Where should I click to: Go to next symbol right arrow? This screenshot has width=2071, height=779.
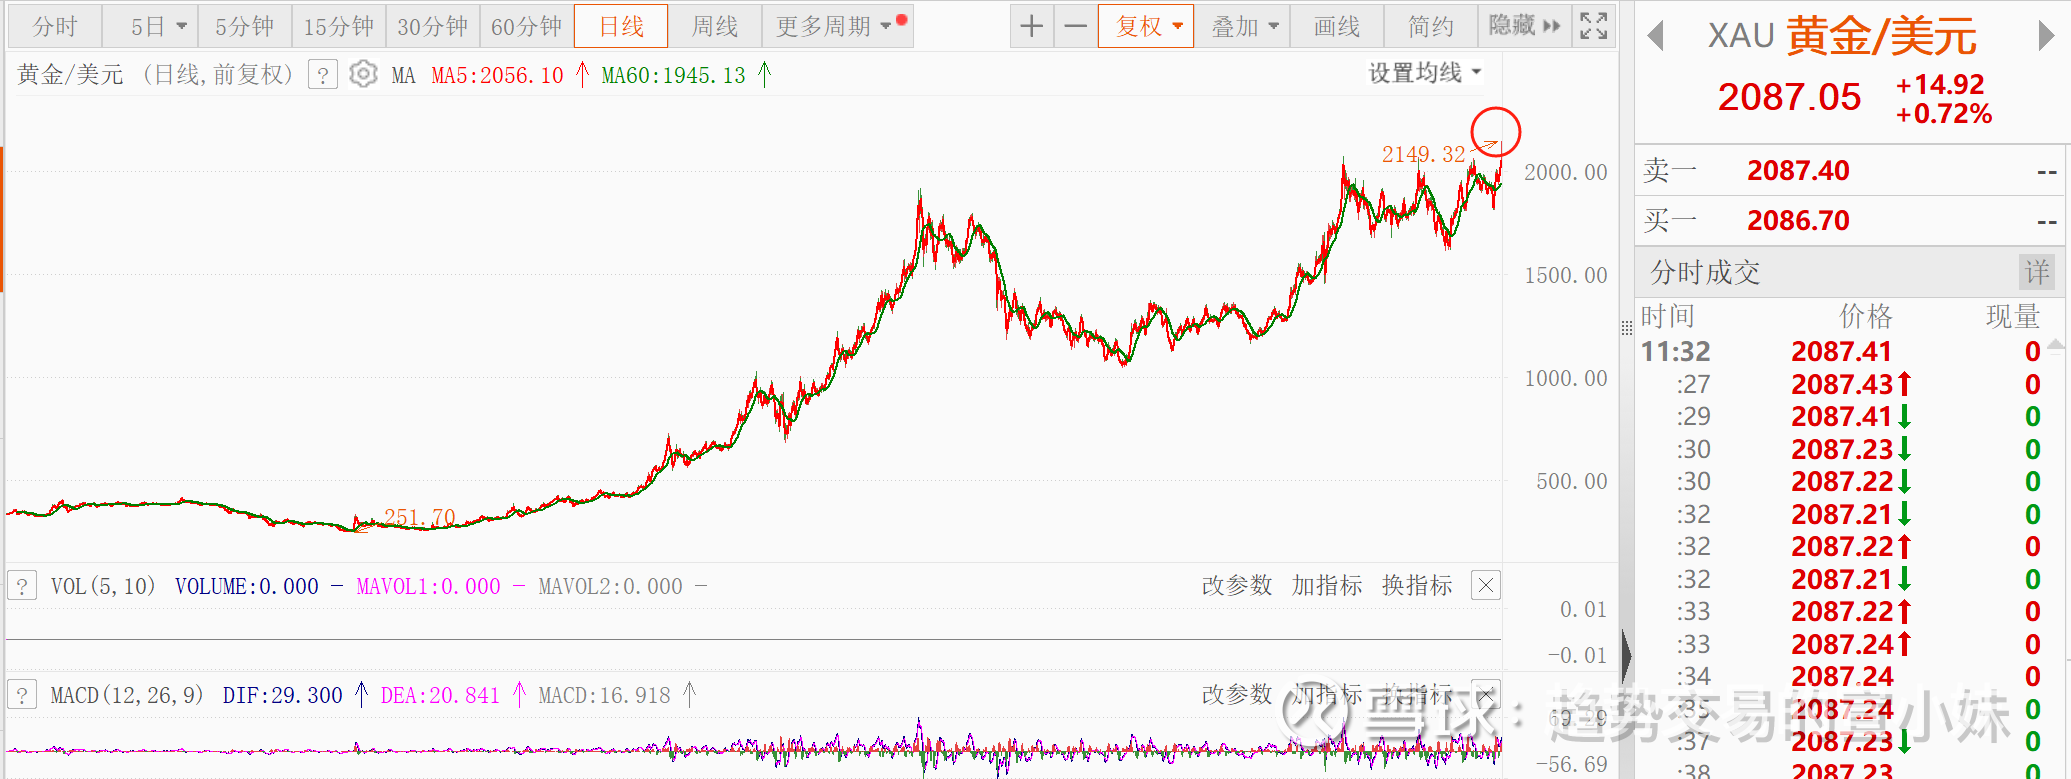tap(2046, 36)
